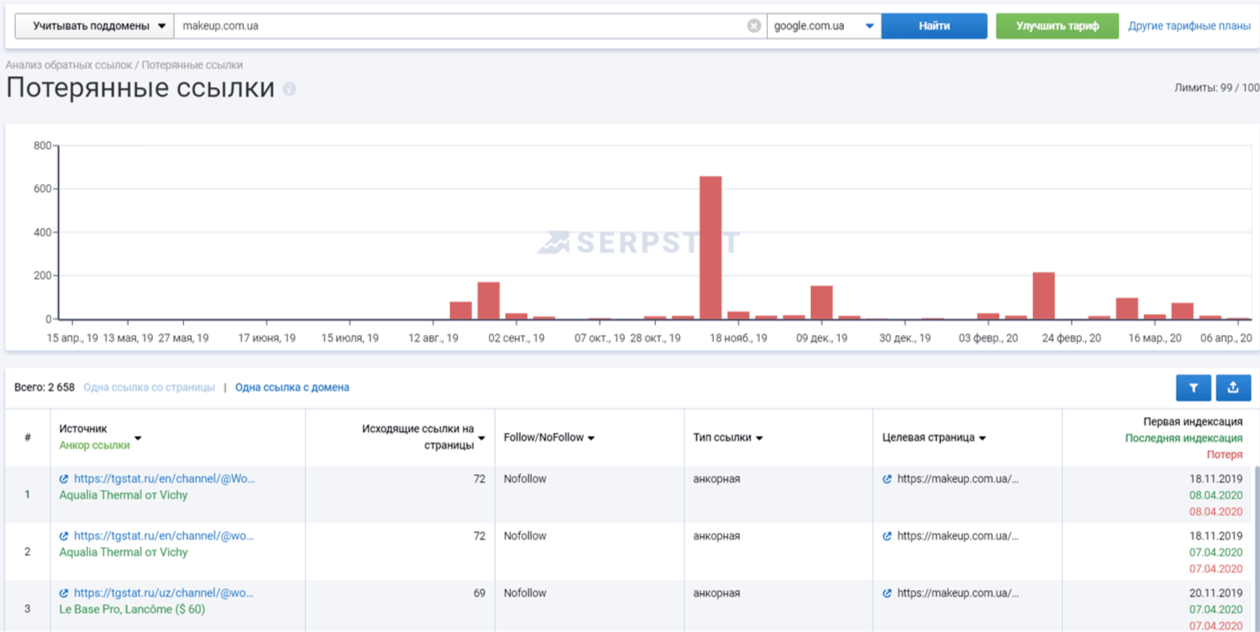The height and width of the screenshot is (632, 1260).
Task: Open the filter icon button
Action: coord(1193,388)
